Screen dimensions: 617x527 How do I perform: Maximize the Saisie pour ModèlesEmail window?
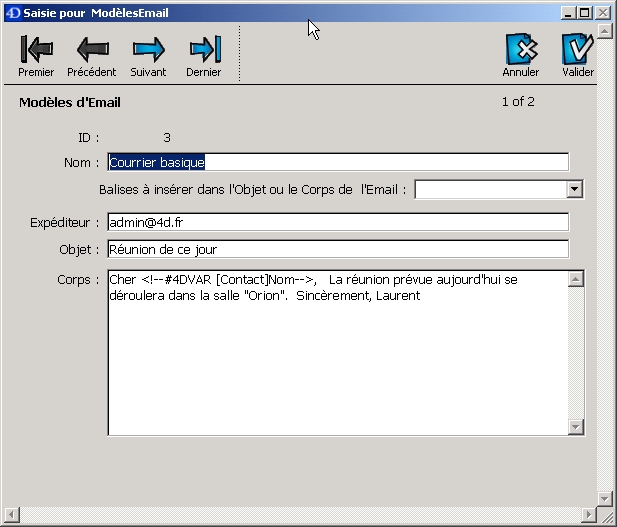(585, 13)
